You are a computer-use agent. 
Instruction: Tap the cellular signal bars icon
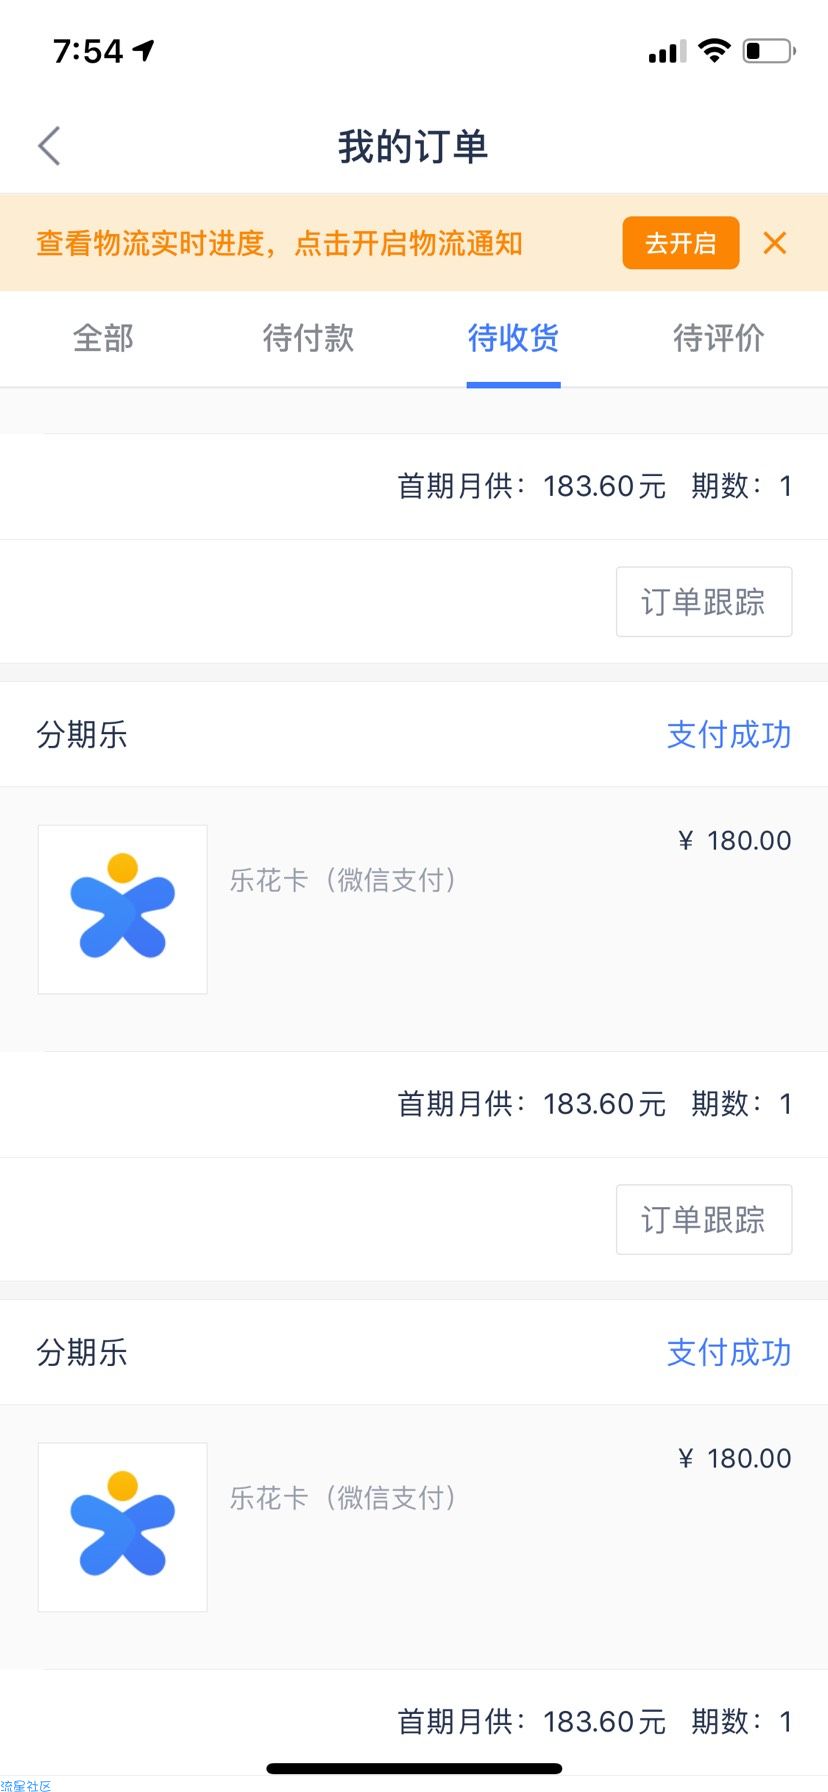click(x=667, y=52)
